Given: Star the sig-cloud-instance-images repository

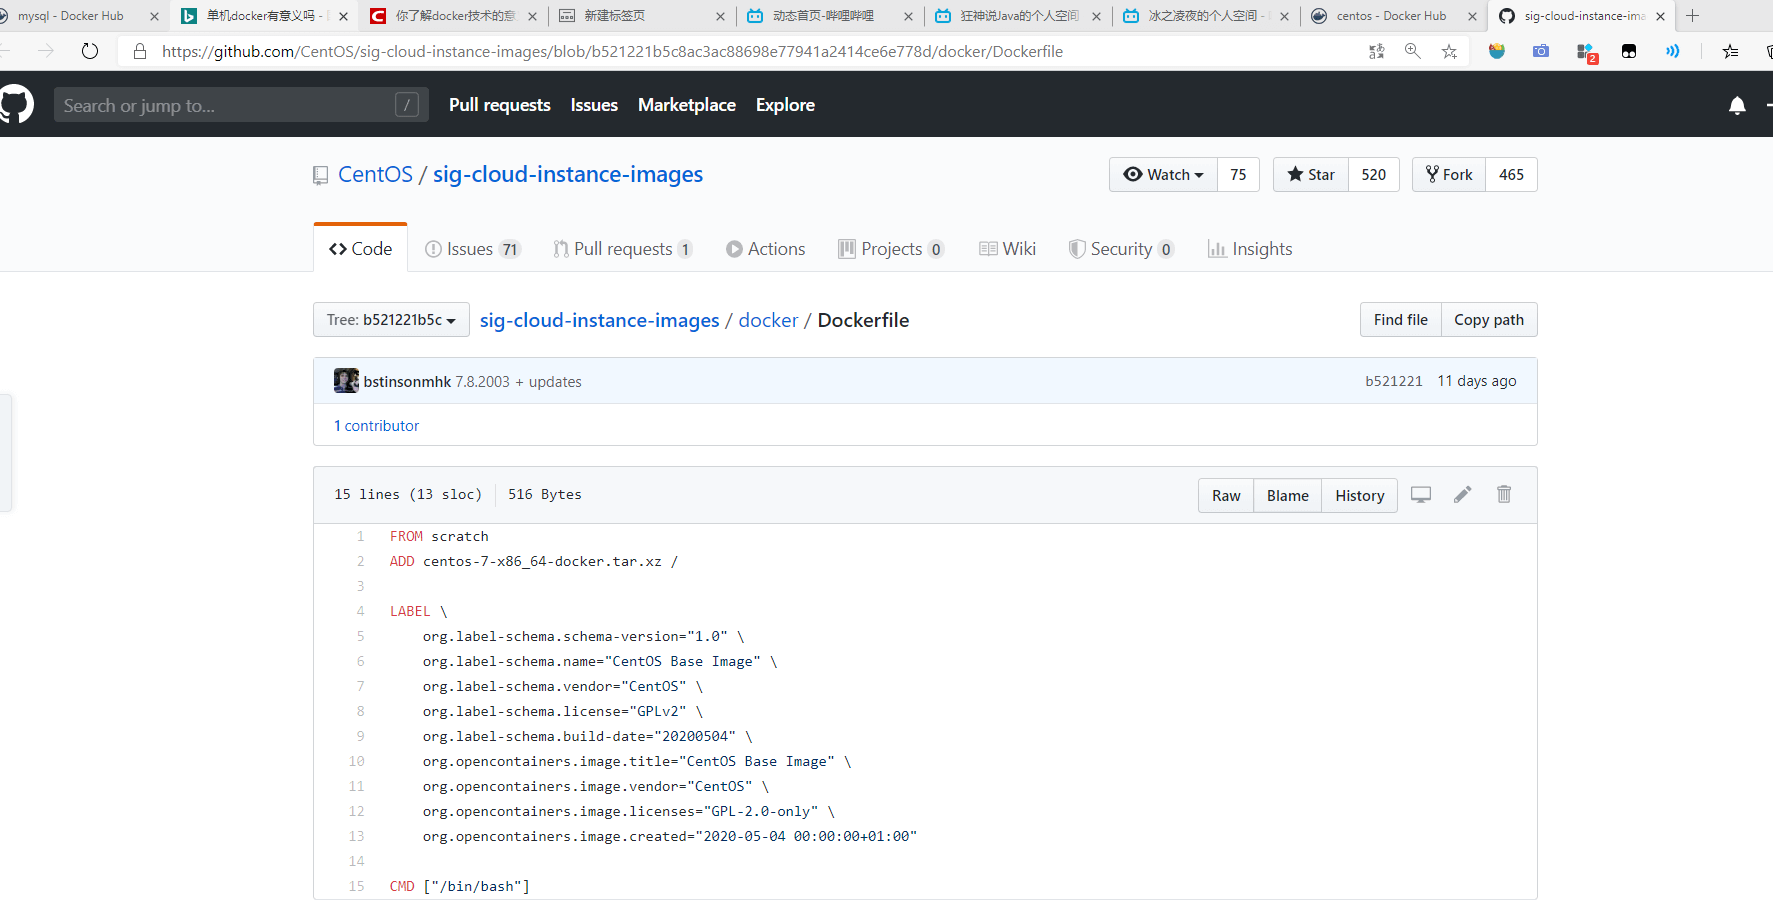Looking at the screenshot, I should [x=1311, y=175].
